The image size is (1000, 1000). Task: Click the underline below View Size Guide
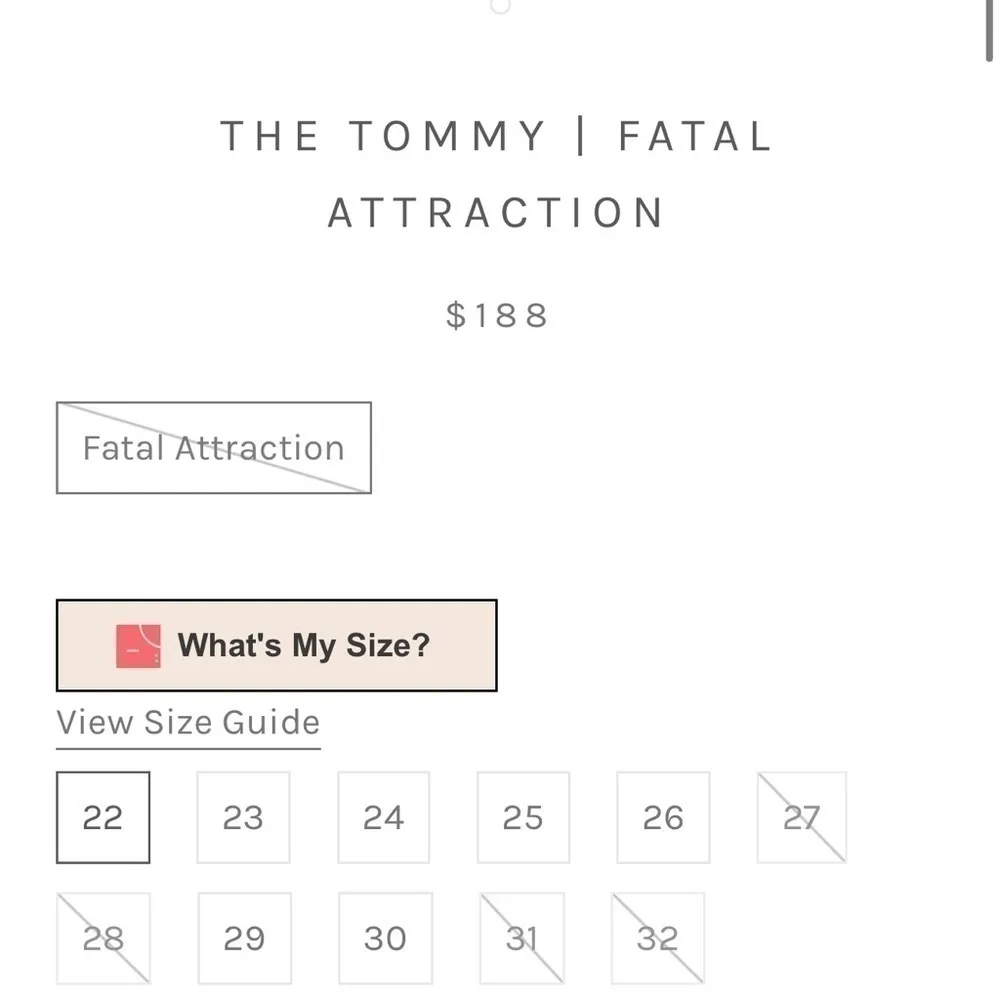click(x=186, y=745)
